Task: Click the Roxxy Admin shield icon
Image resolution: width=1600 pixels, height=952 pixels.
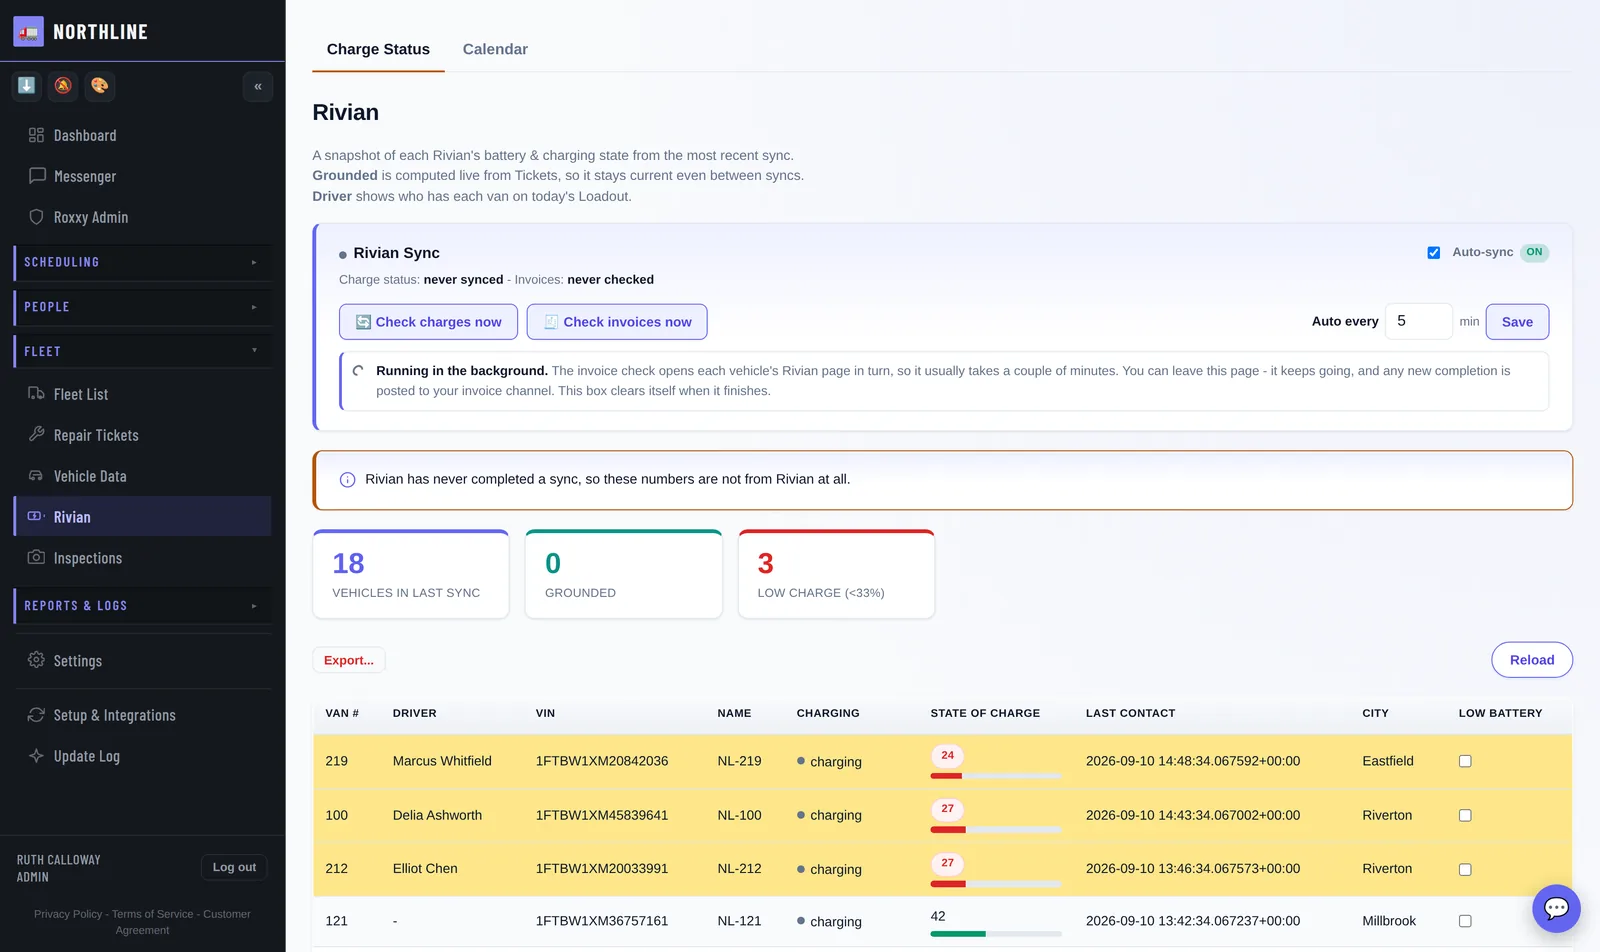Action: [x=36, y=217]
